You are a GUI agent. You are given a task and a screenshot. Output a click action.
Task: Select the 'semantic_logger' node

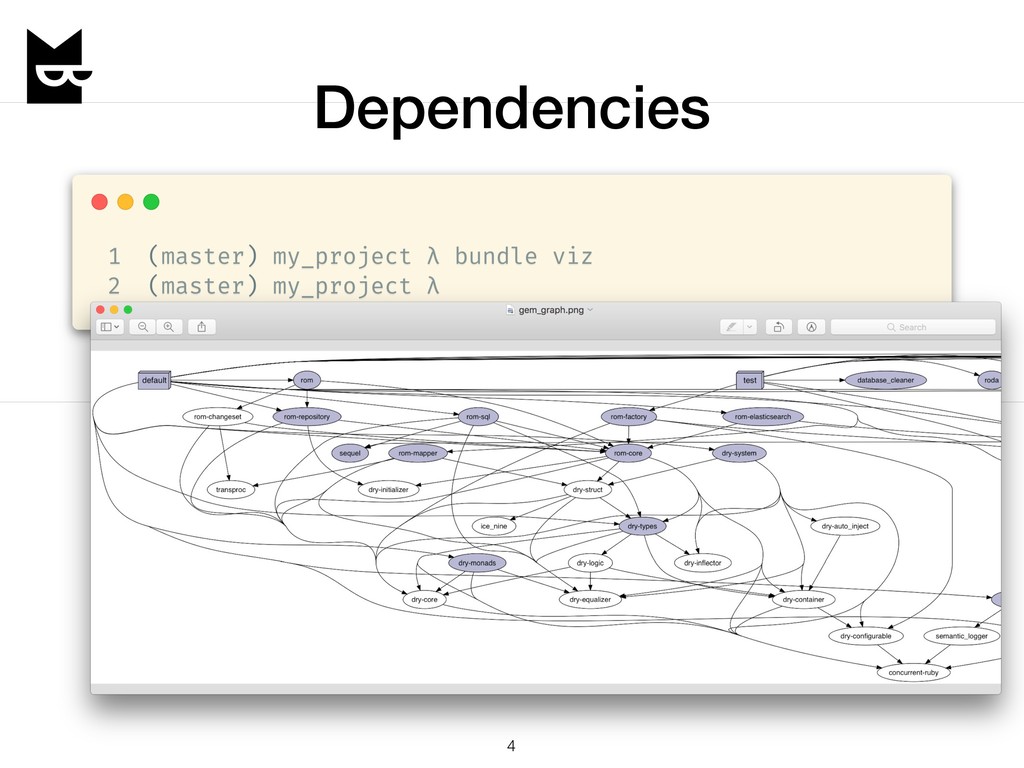pyautogui.click(x=962, y=636)
